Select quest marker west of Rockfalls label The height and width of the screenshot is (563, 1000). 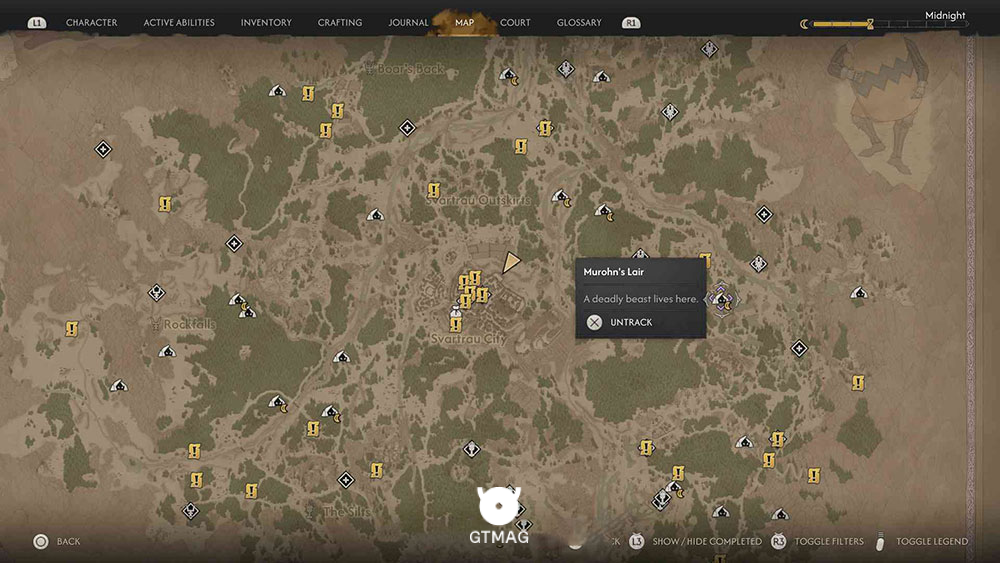71,328
